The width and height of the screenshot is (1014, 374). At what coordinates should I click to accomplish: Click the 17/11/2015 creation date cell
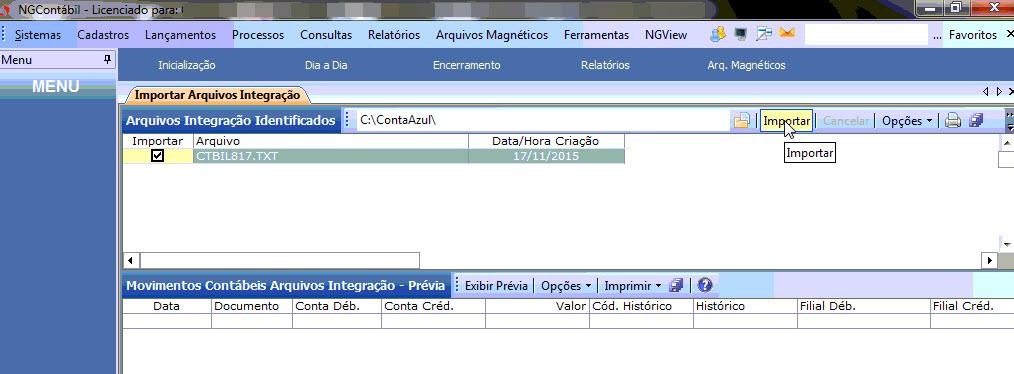546,156
